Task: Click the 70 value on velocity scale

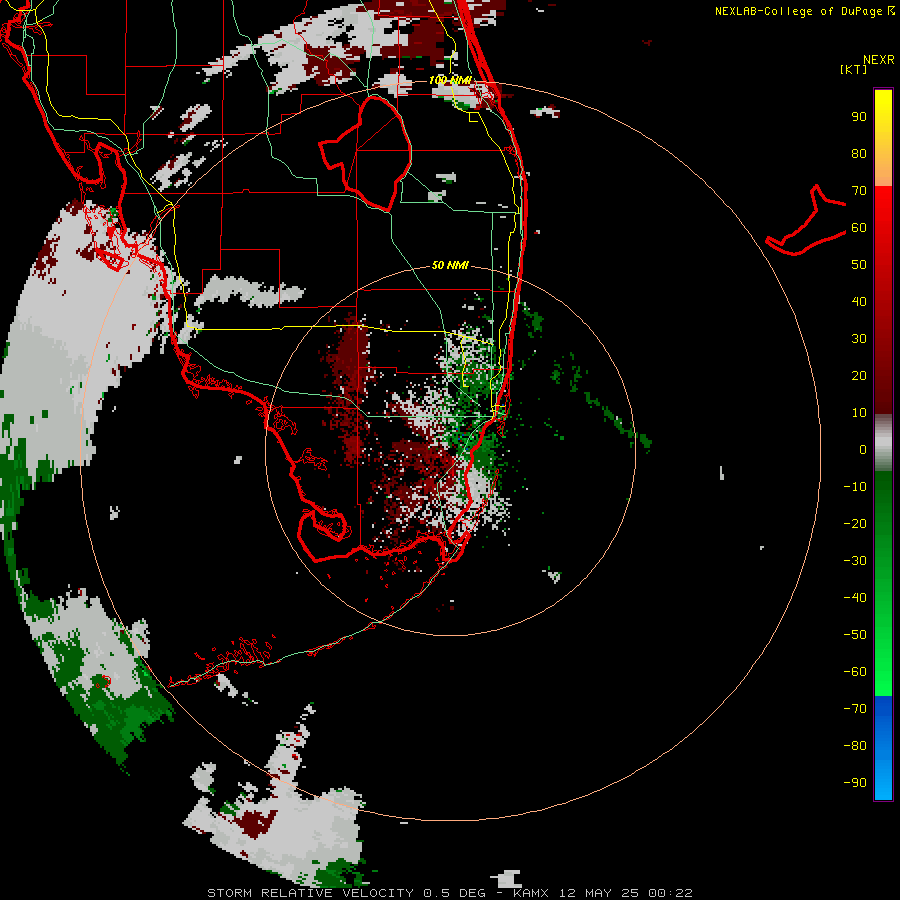Action: [x=859, y=191]
